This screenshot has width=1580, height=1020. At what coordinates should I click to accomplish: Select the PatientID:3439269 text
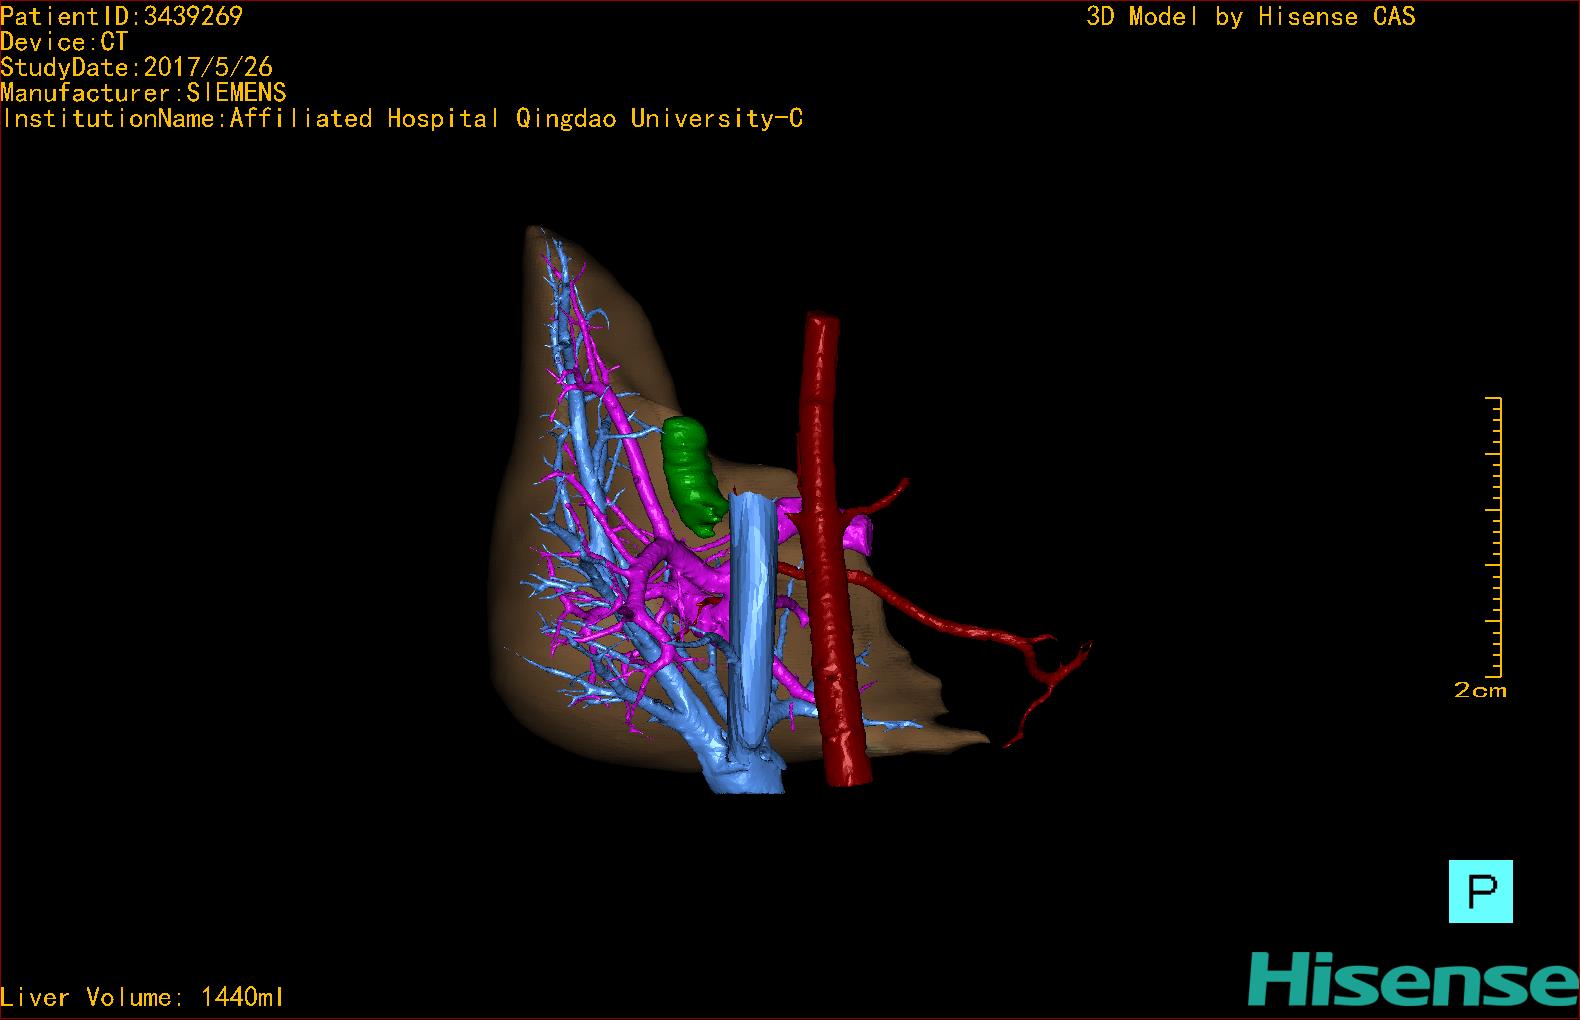pos(121,16)
